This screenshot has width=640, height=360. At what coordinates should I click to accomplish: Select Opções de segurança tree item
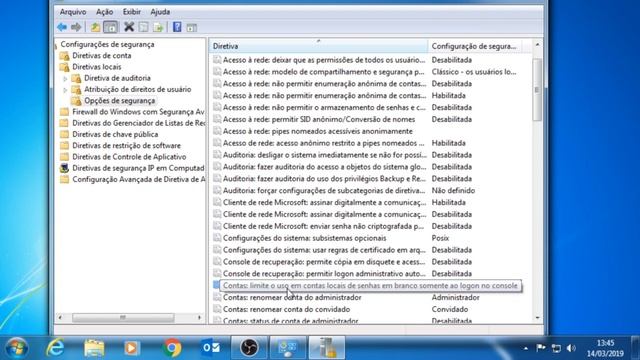(120, 100)
